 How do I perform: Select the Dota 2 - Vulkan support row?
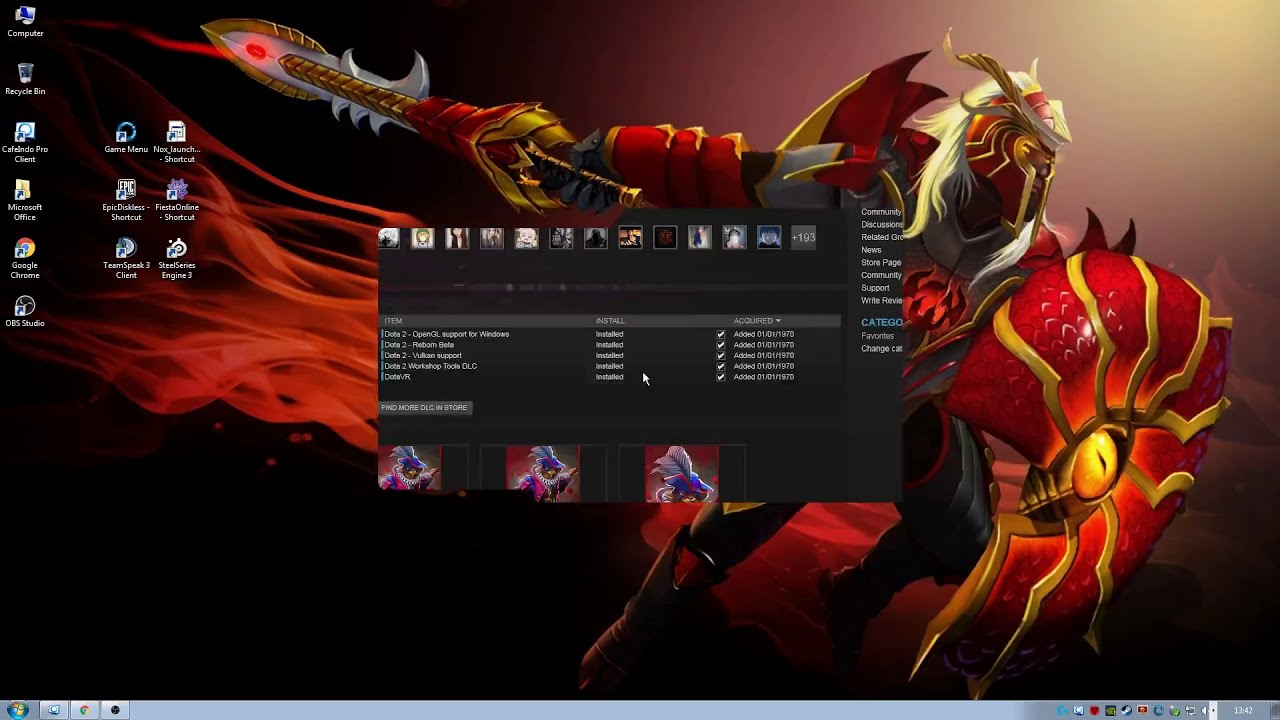(610, 356)
